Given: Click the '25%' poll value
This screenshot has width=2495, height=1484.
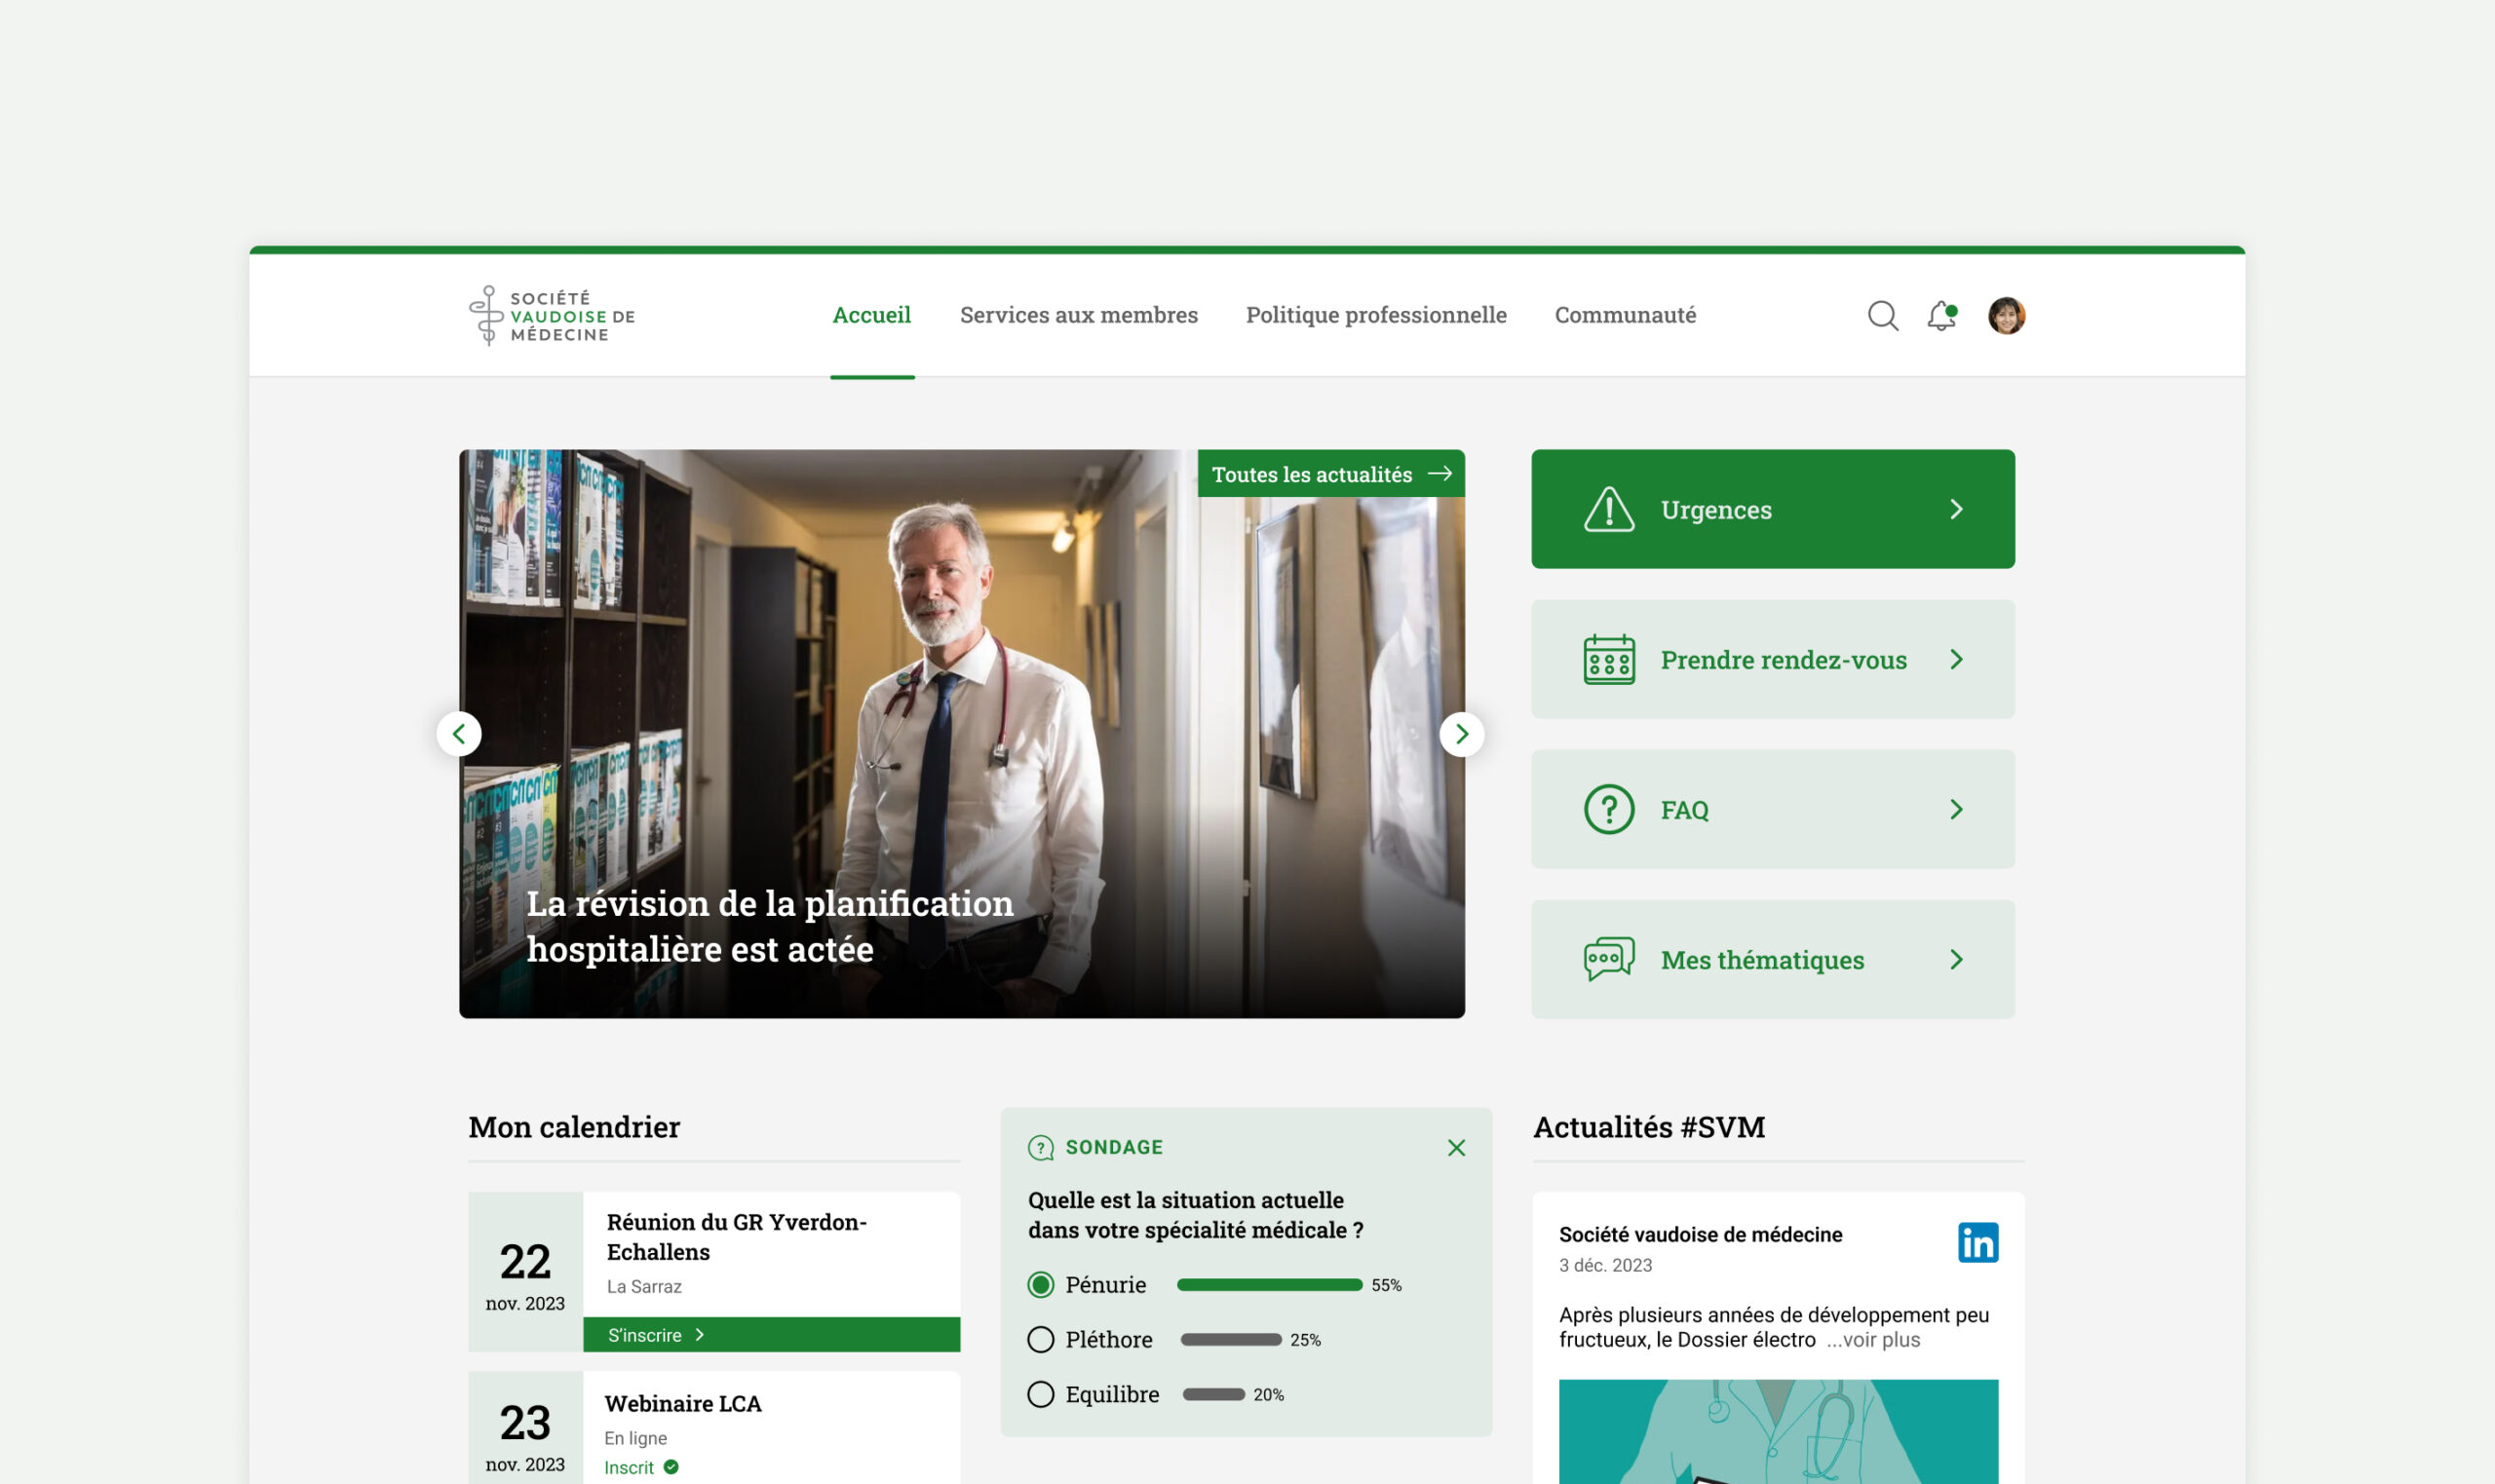Looking at the screenshot, I should click(1305, 1340).
